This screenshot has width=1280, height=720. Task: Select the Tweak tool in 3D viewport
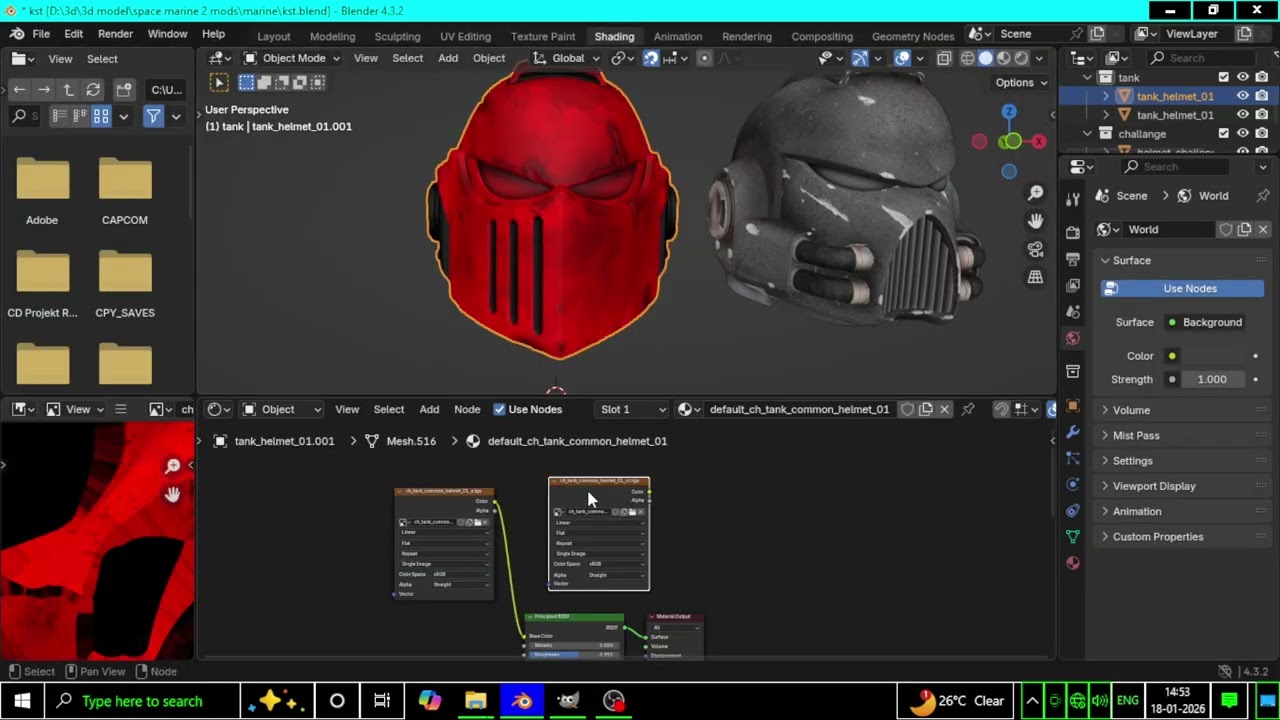[x=219, y=82]
